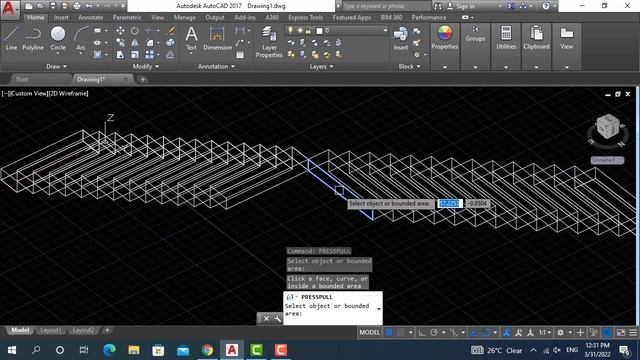640x360 pixels.
Task: Switch to the Annotate ribbon tab
Action: pos(91,18)
